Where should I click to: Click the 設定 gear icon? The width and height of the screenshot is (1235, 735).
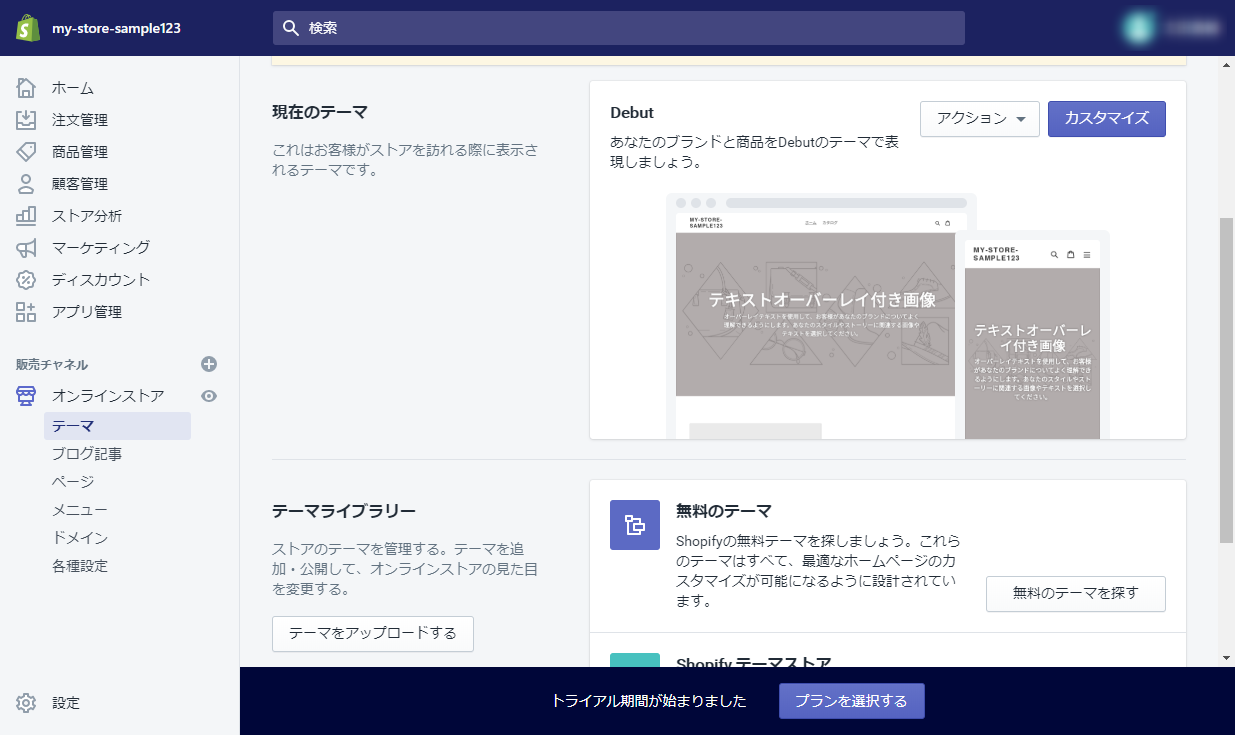27,703
